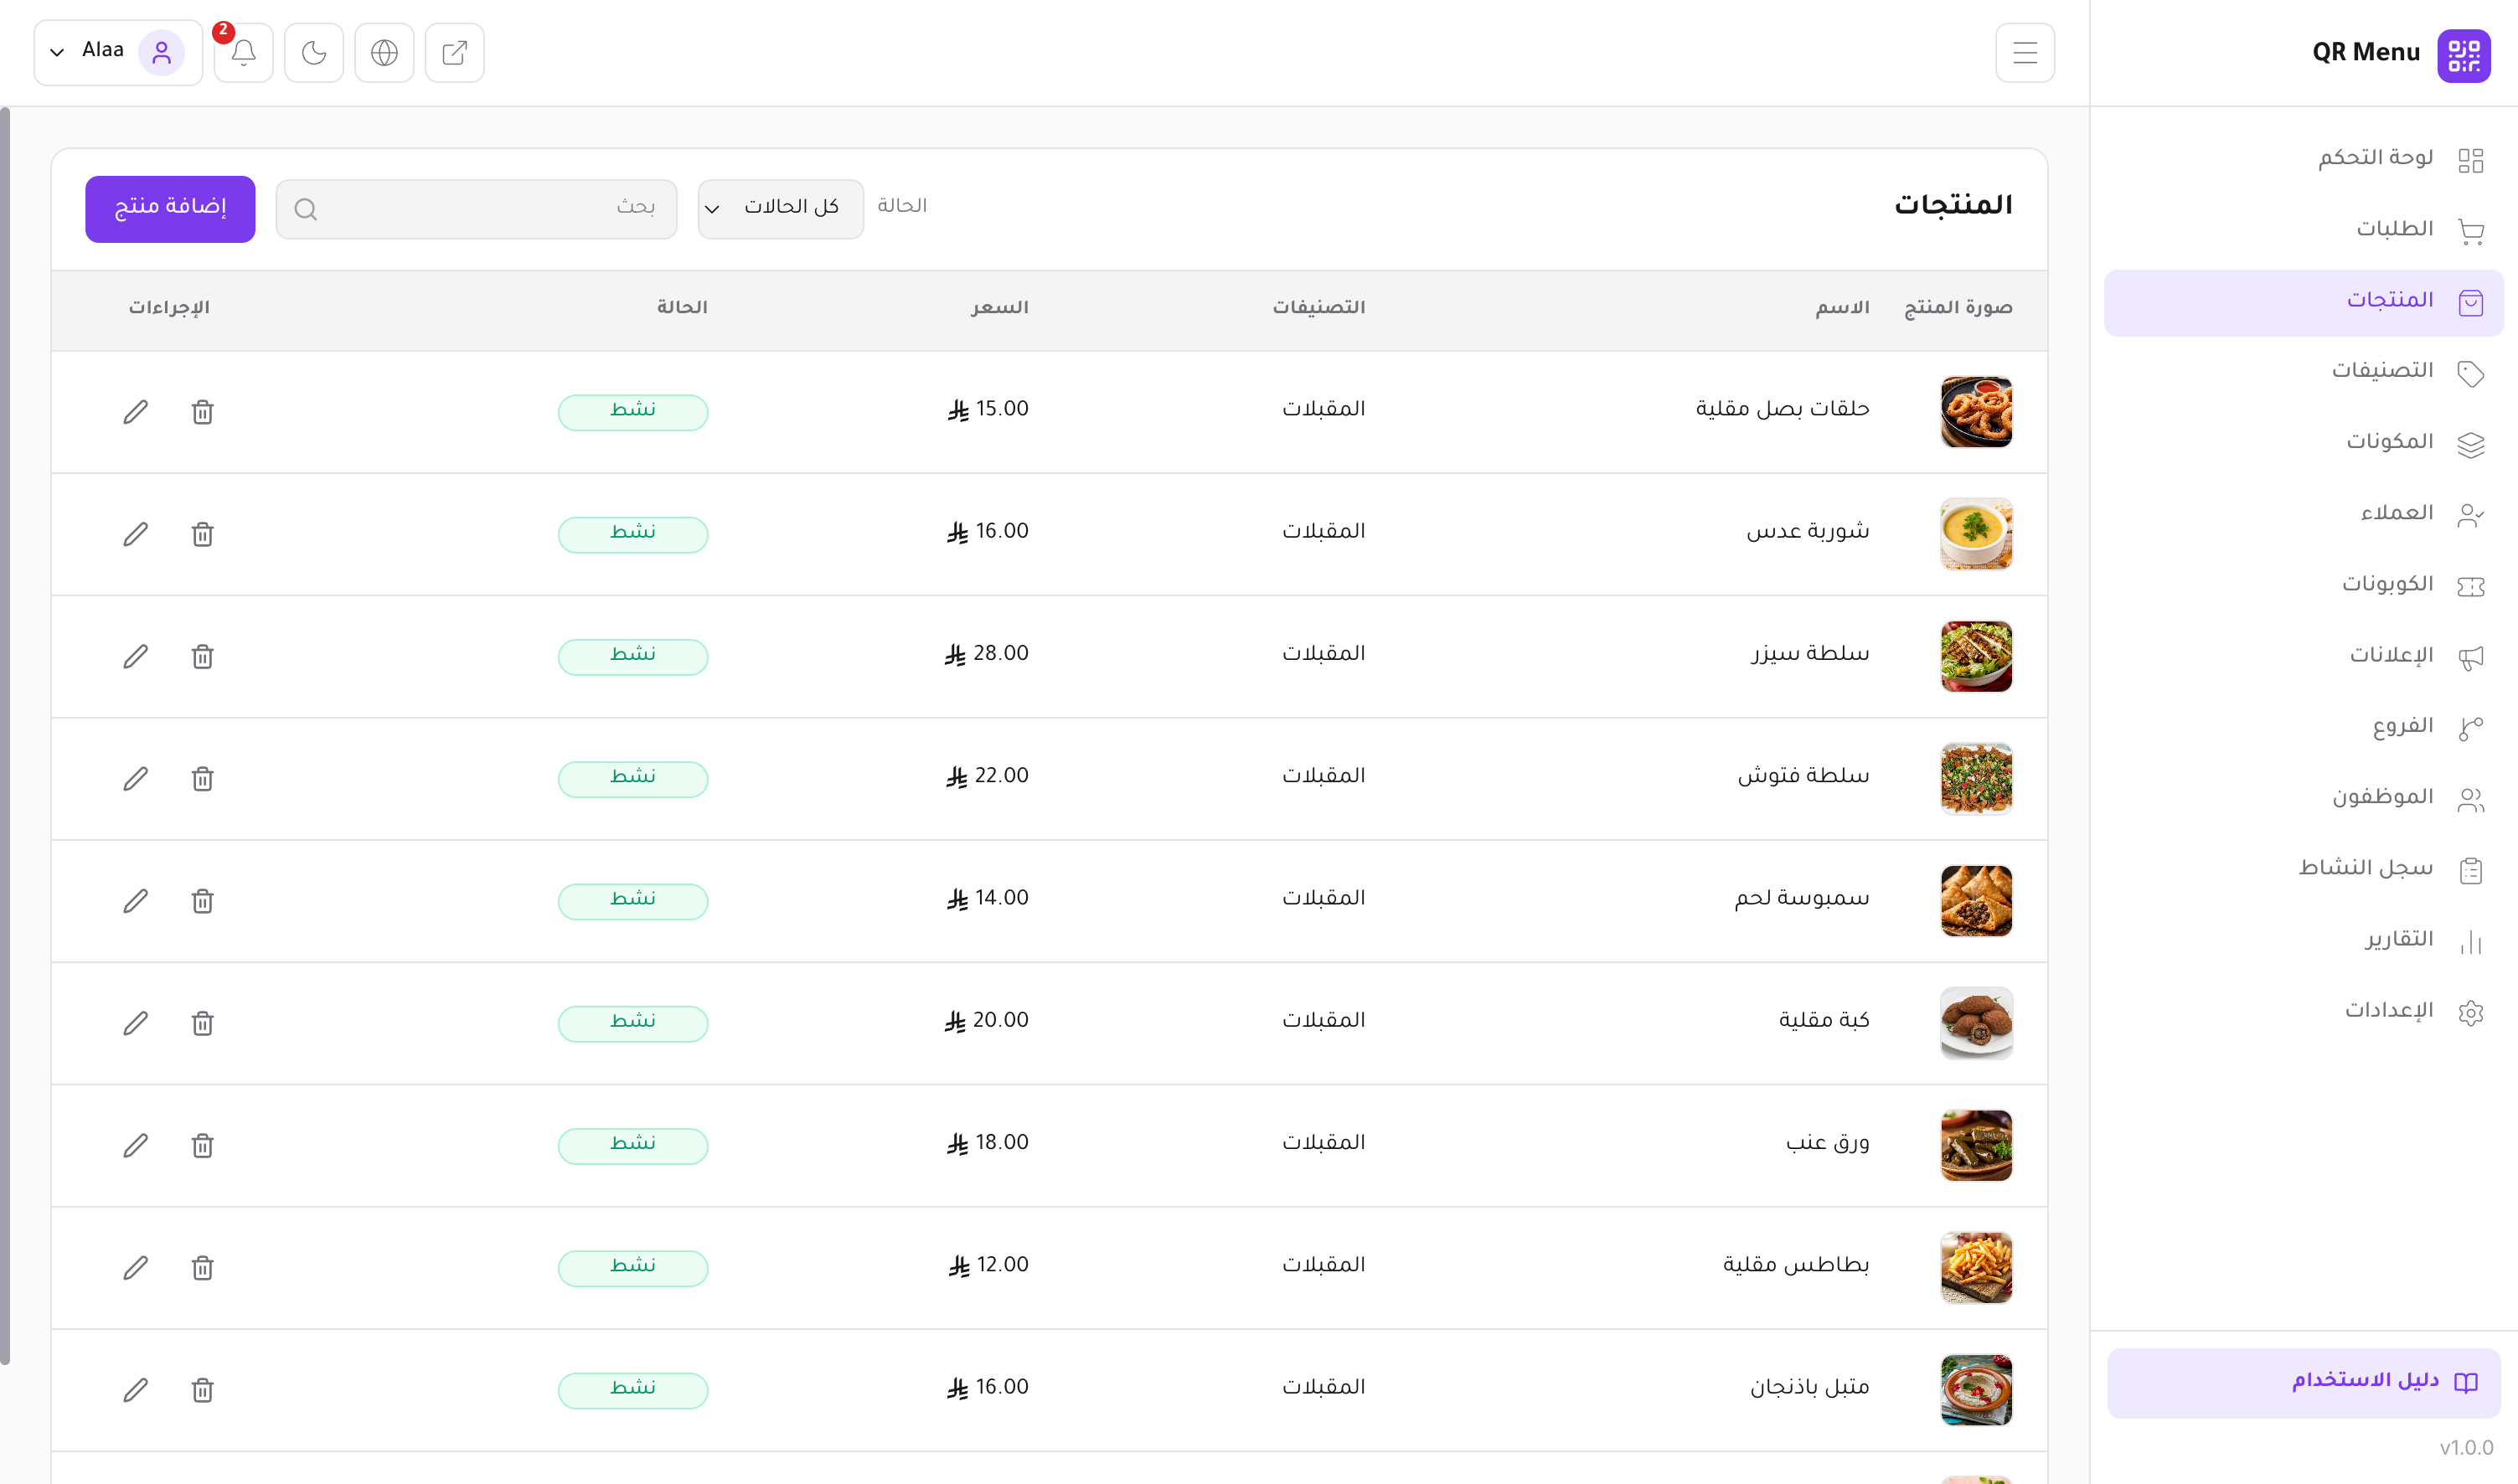Sort by الاسم column header
Image resolution: width=2518 pixels, height=1484 pixels.
point(1842,308)
